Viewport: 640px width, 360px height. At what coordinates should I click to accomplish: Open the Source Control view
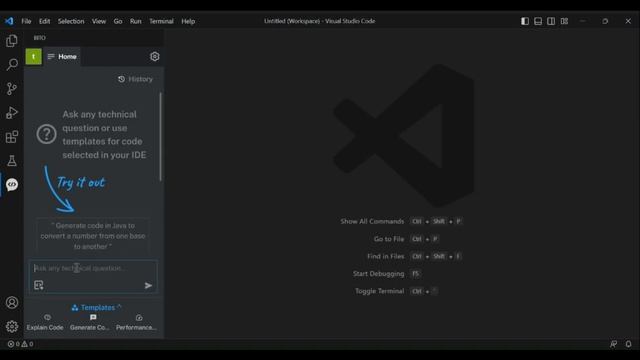click(x=12, y=89)
